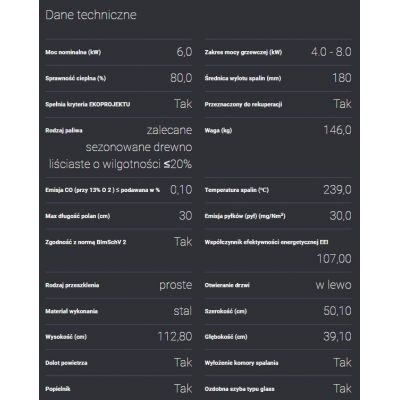
Task: Select the Emisja pyłków value 30,0
Action: 340,216
